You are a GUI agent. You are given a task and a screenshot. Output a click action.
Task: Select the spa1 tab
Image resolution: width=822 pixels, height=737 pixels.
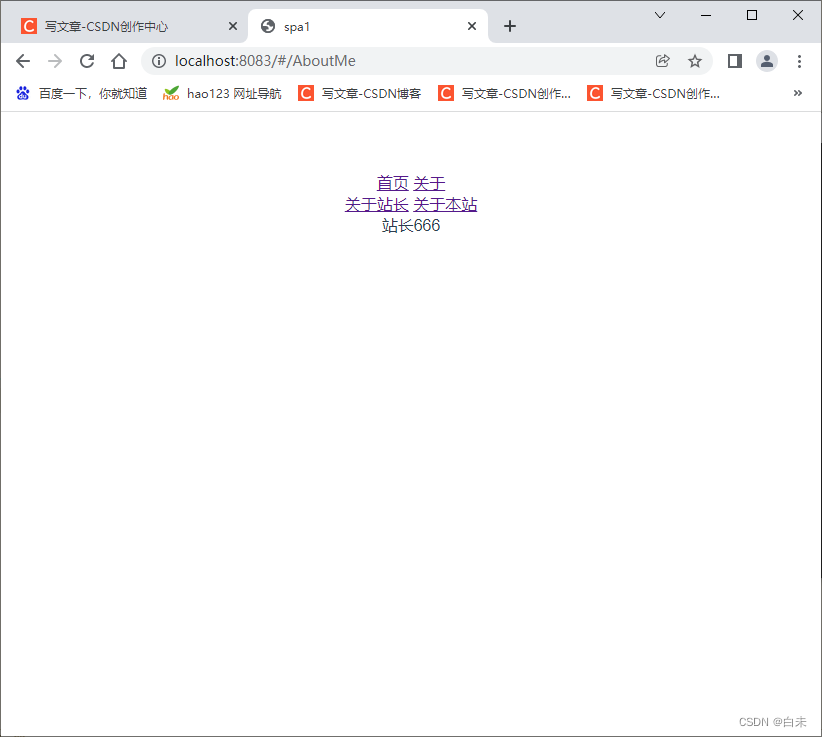click(x=367, y=26)
